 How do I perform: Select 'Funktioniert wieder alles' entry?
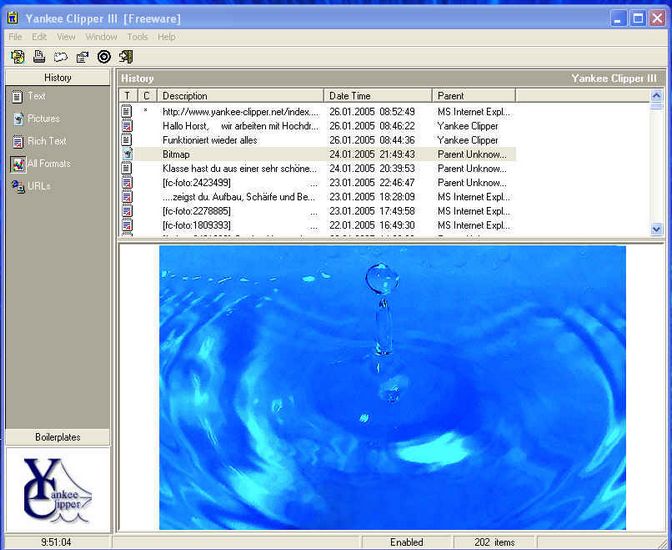[210, 140]
